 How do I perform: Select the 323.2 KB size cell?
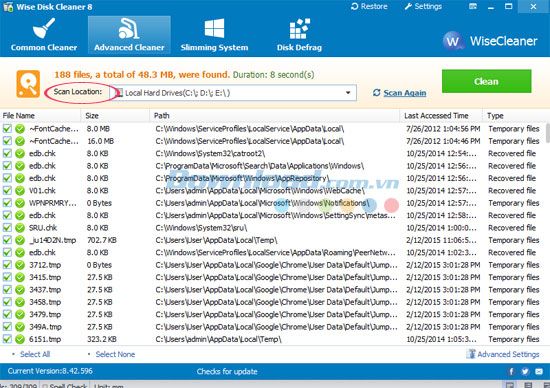[x=102, y=339]
